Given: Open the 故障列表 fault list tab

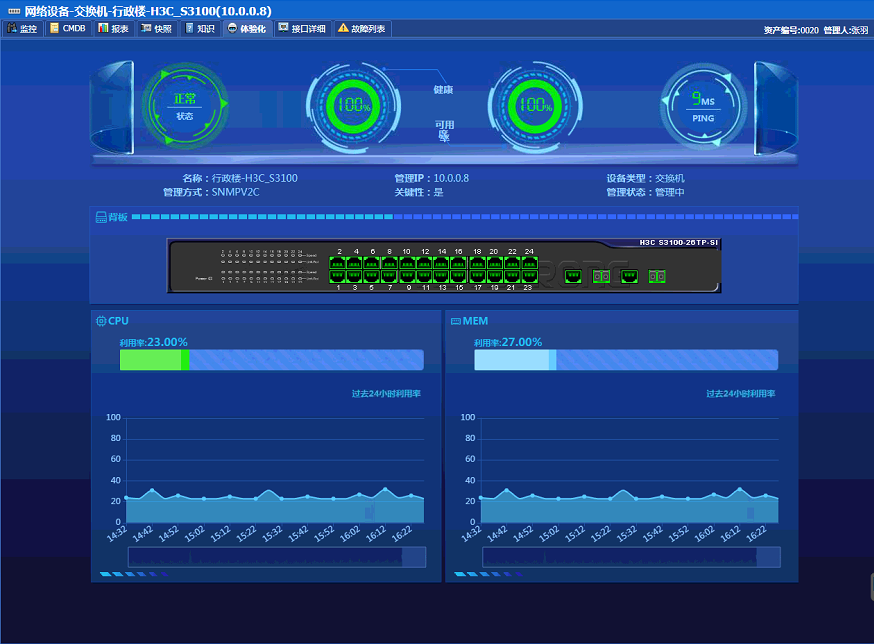Looking at the screenshot, I should click(362, 28).
